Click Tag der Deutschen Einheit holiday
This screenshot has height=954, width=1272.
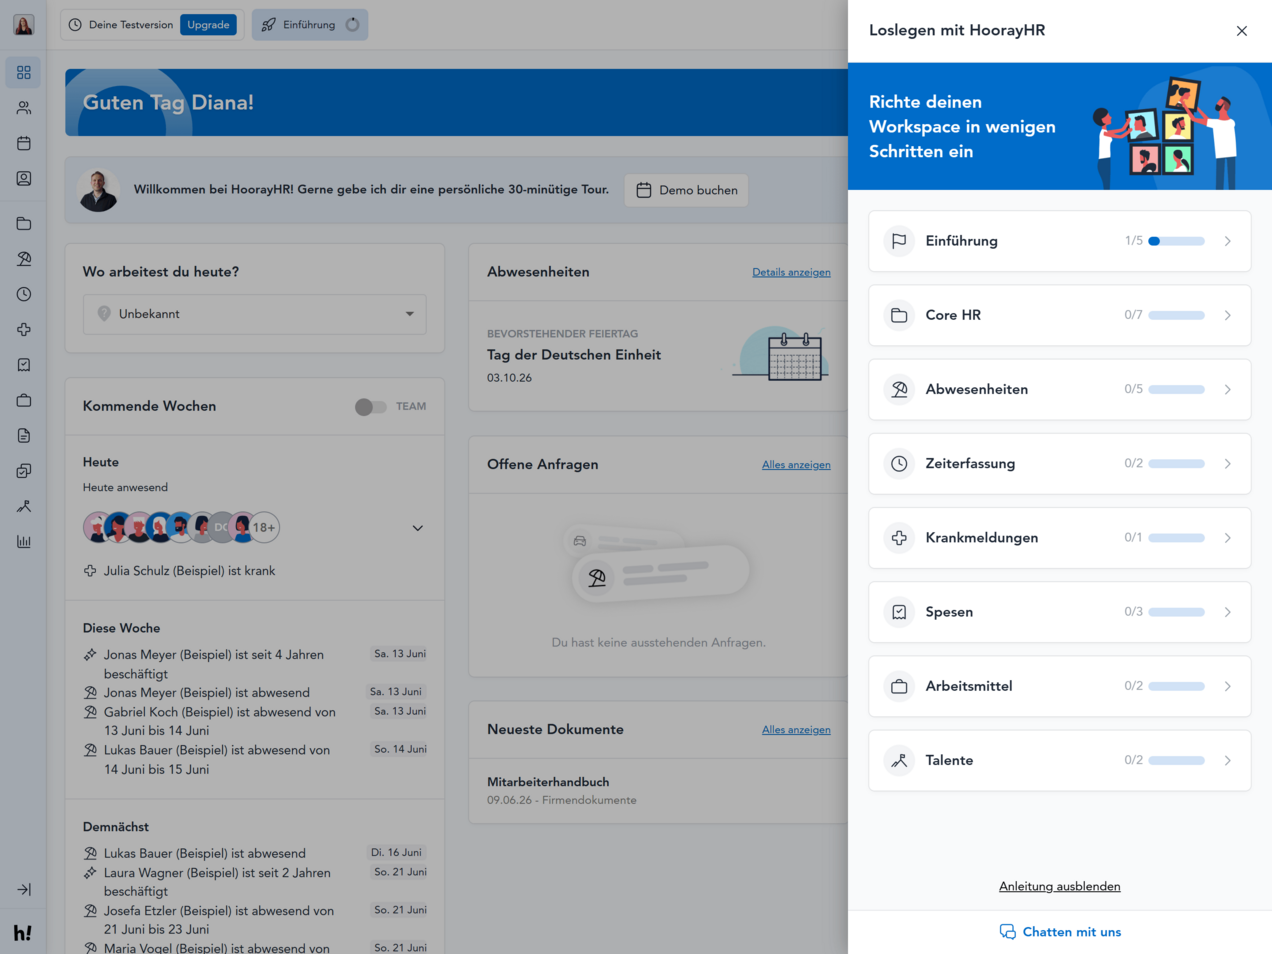(x=574, y=355)
